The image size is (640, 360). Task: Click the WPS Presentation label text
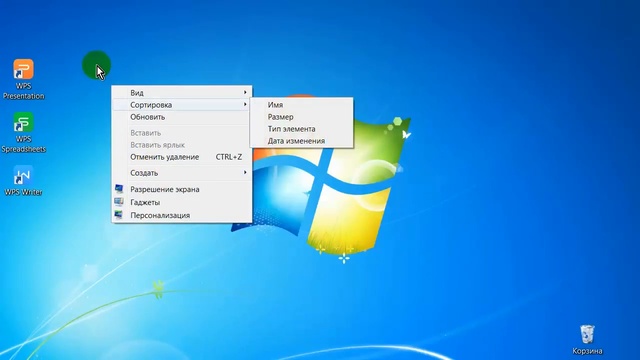coord(24,91)
